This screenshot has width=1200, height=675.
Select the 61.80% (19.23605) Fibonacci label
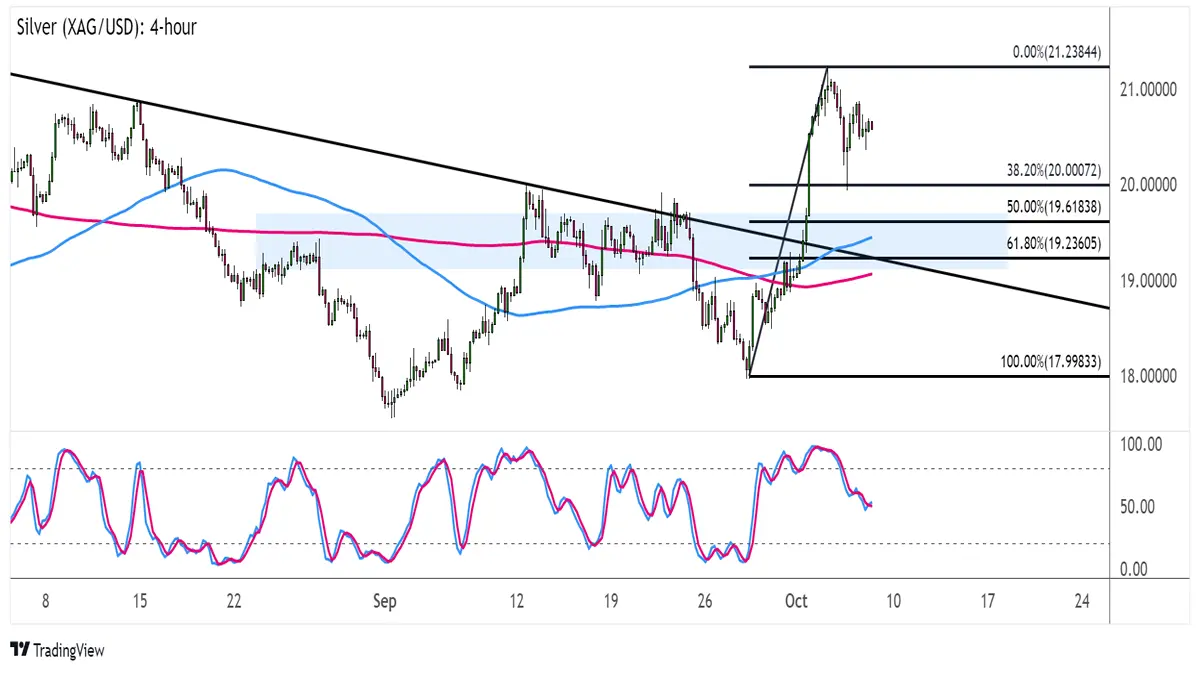(1050, 243)
